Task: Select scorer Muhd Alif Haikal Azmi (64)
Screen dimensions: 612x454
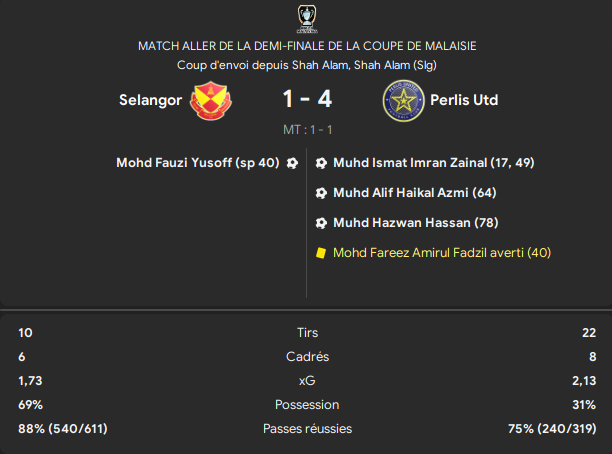Action: (415, 192)
